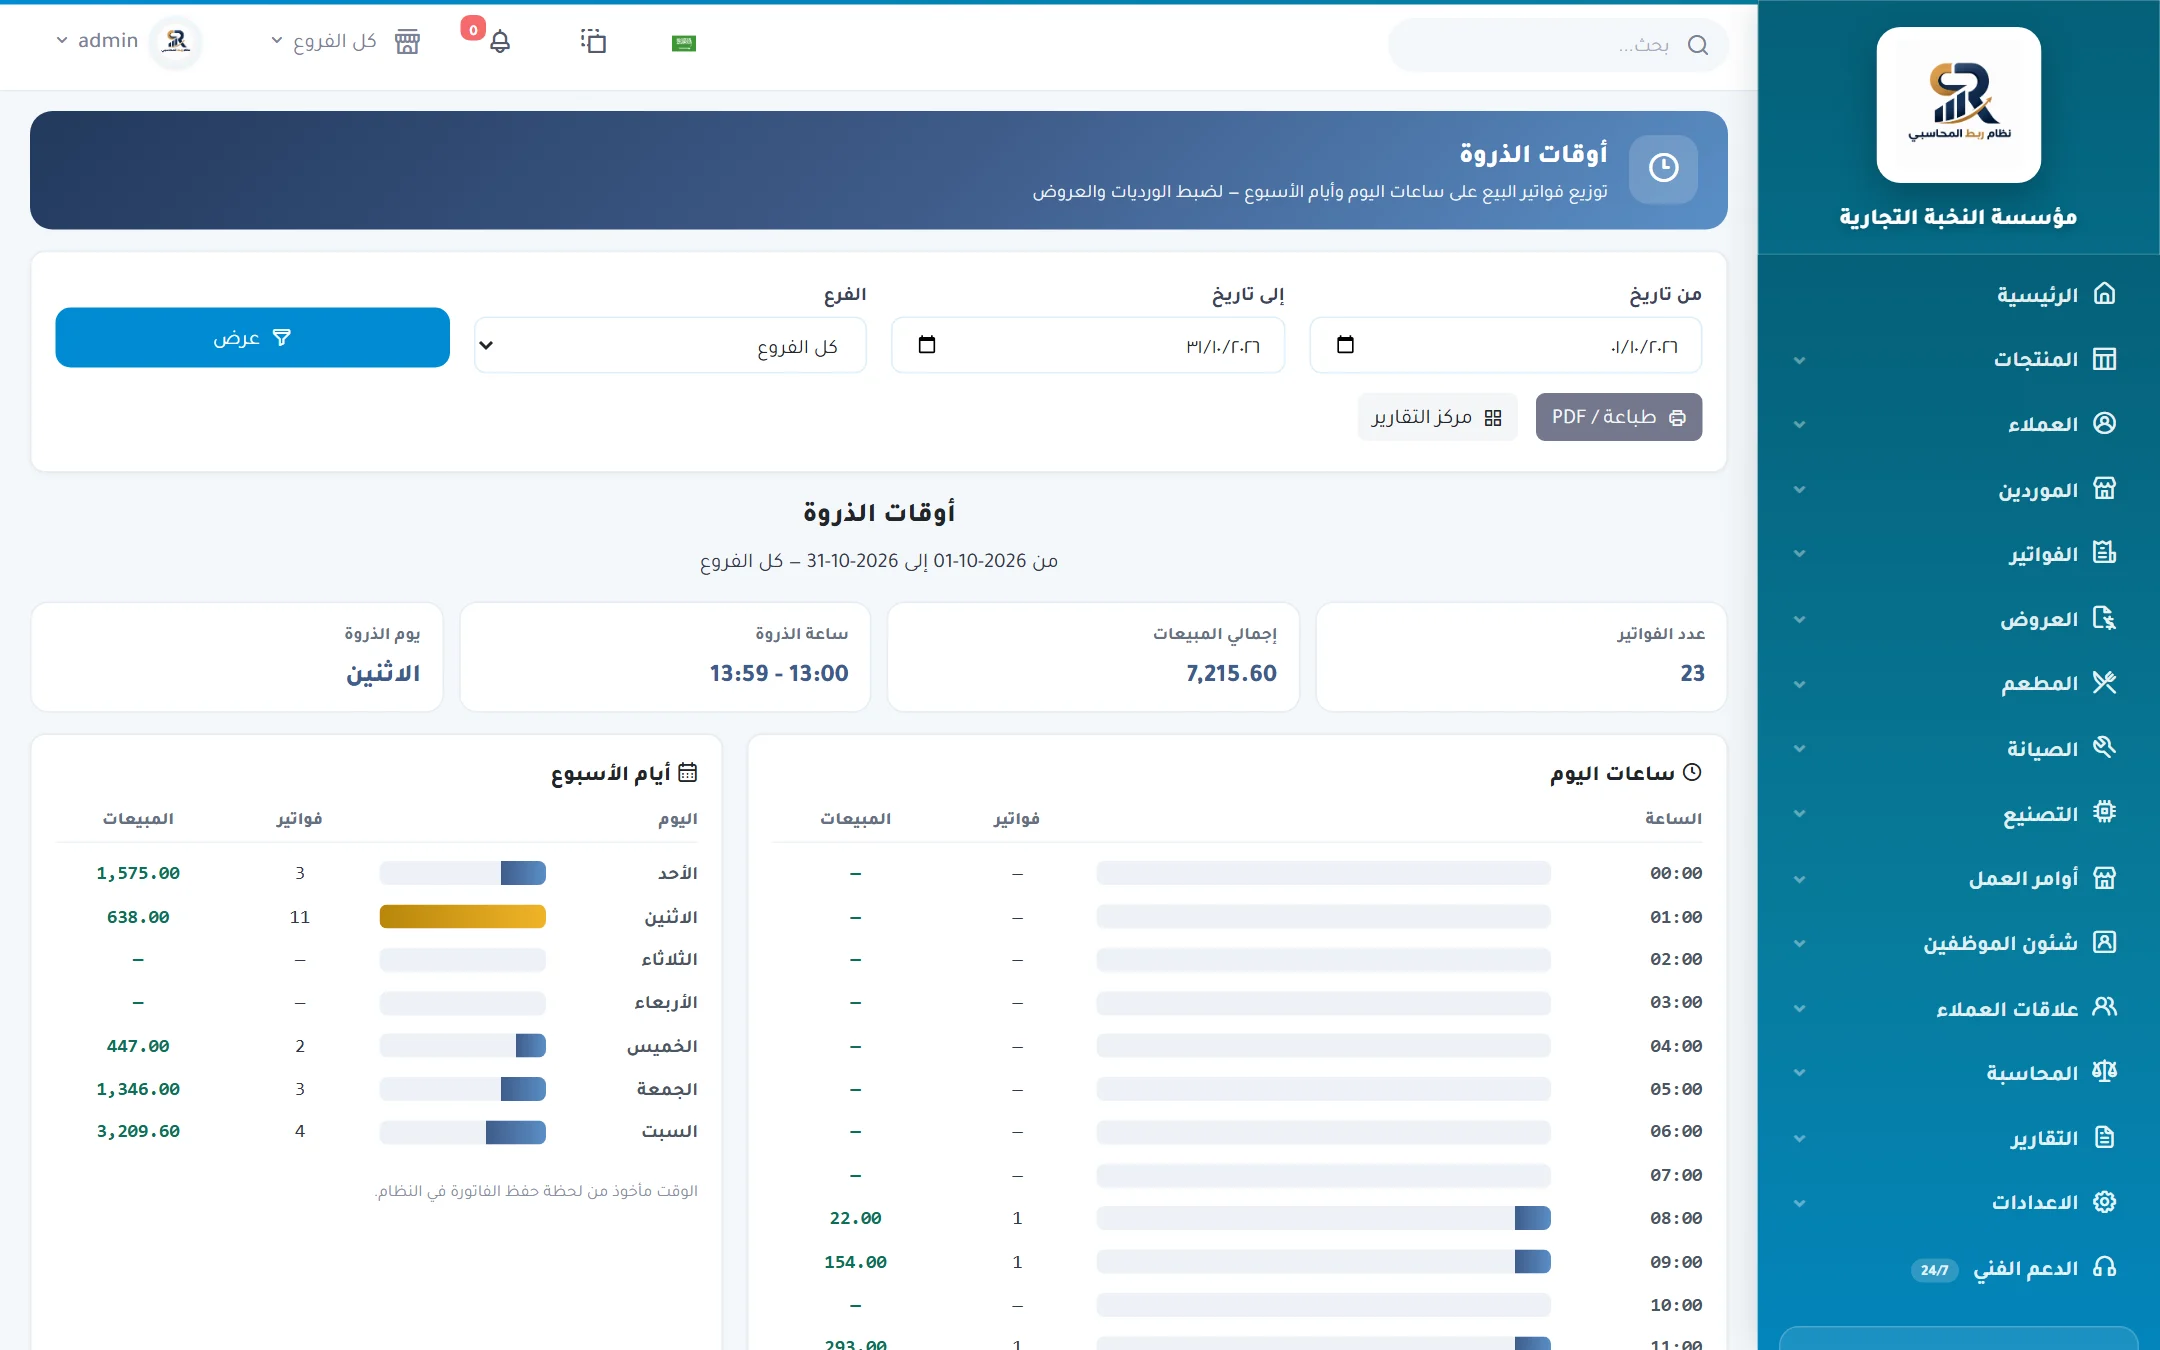Click the golden الاثنين progress bar

click(x=463, y=917)
